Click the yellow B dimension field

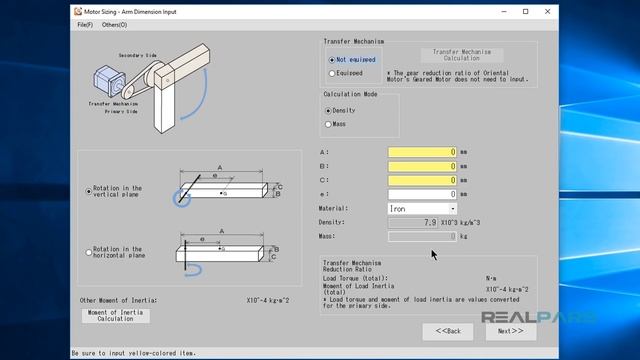(422, 167)
